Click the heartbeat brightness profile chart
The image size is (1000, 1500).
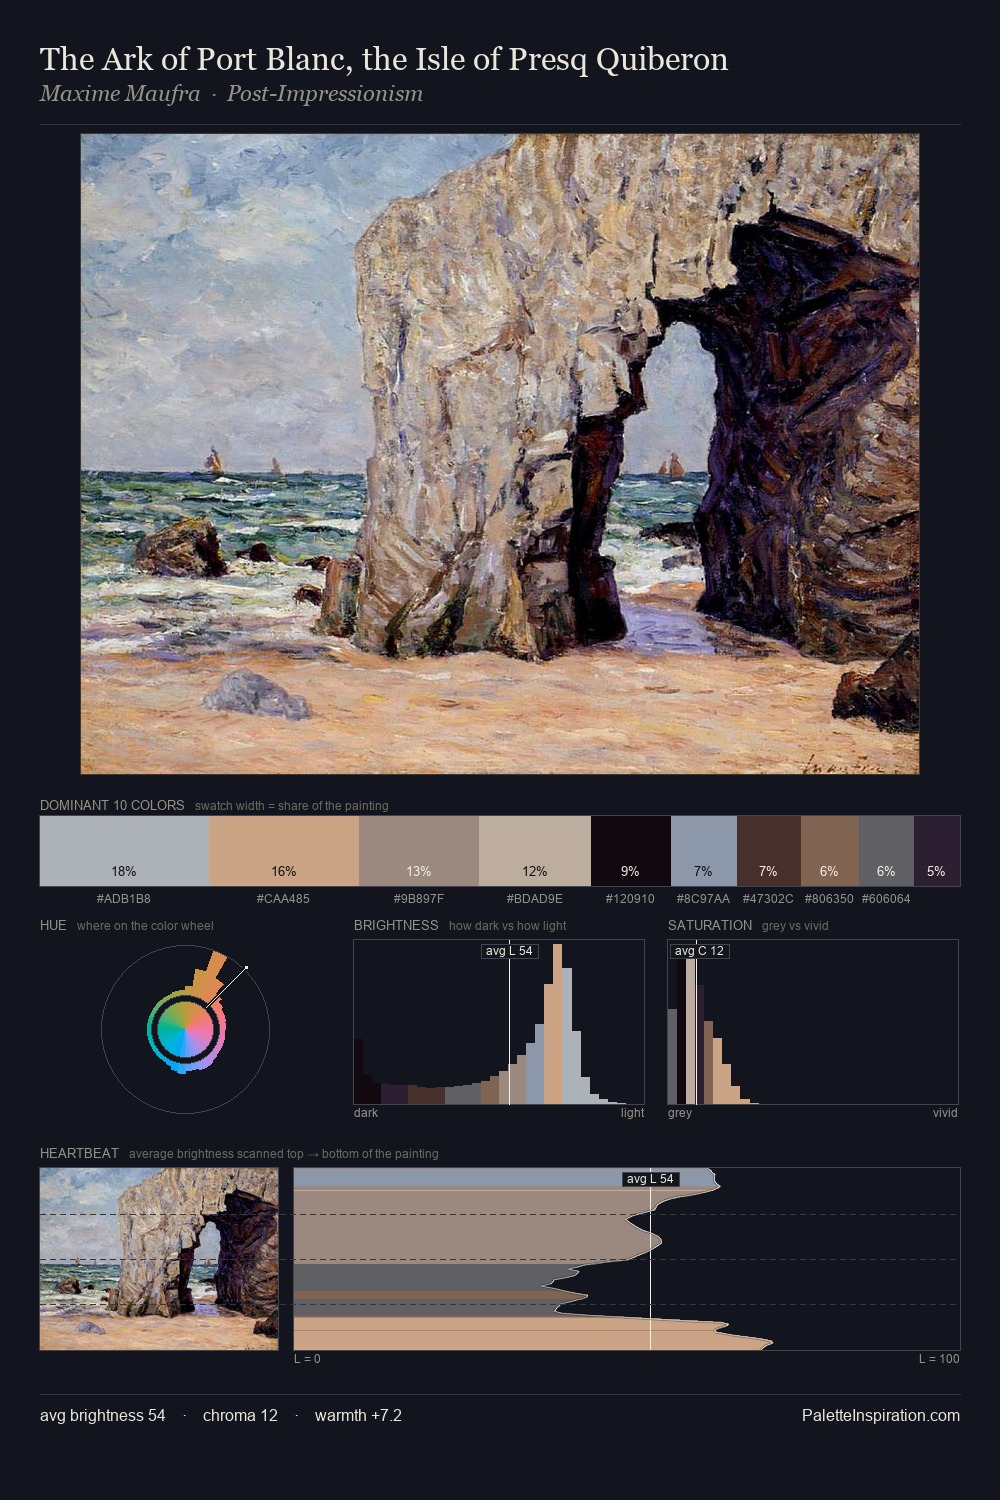click(627, 1259)
